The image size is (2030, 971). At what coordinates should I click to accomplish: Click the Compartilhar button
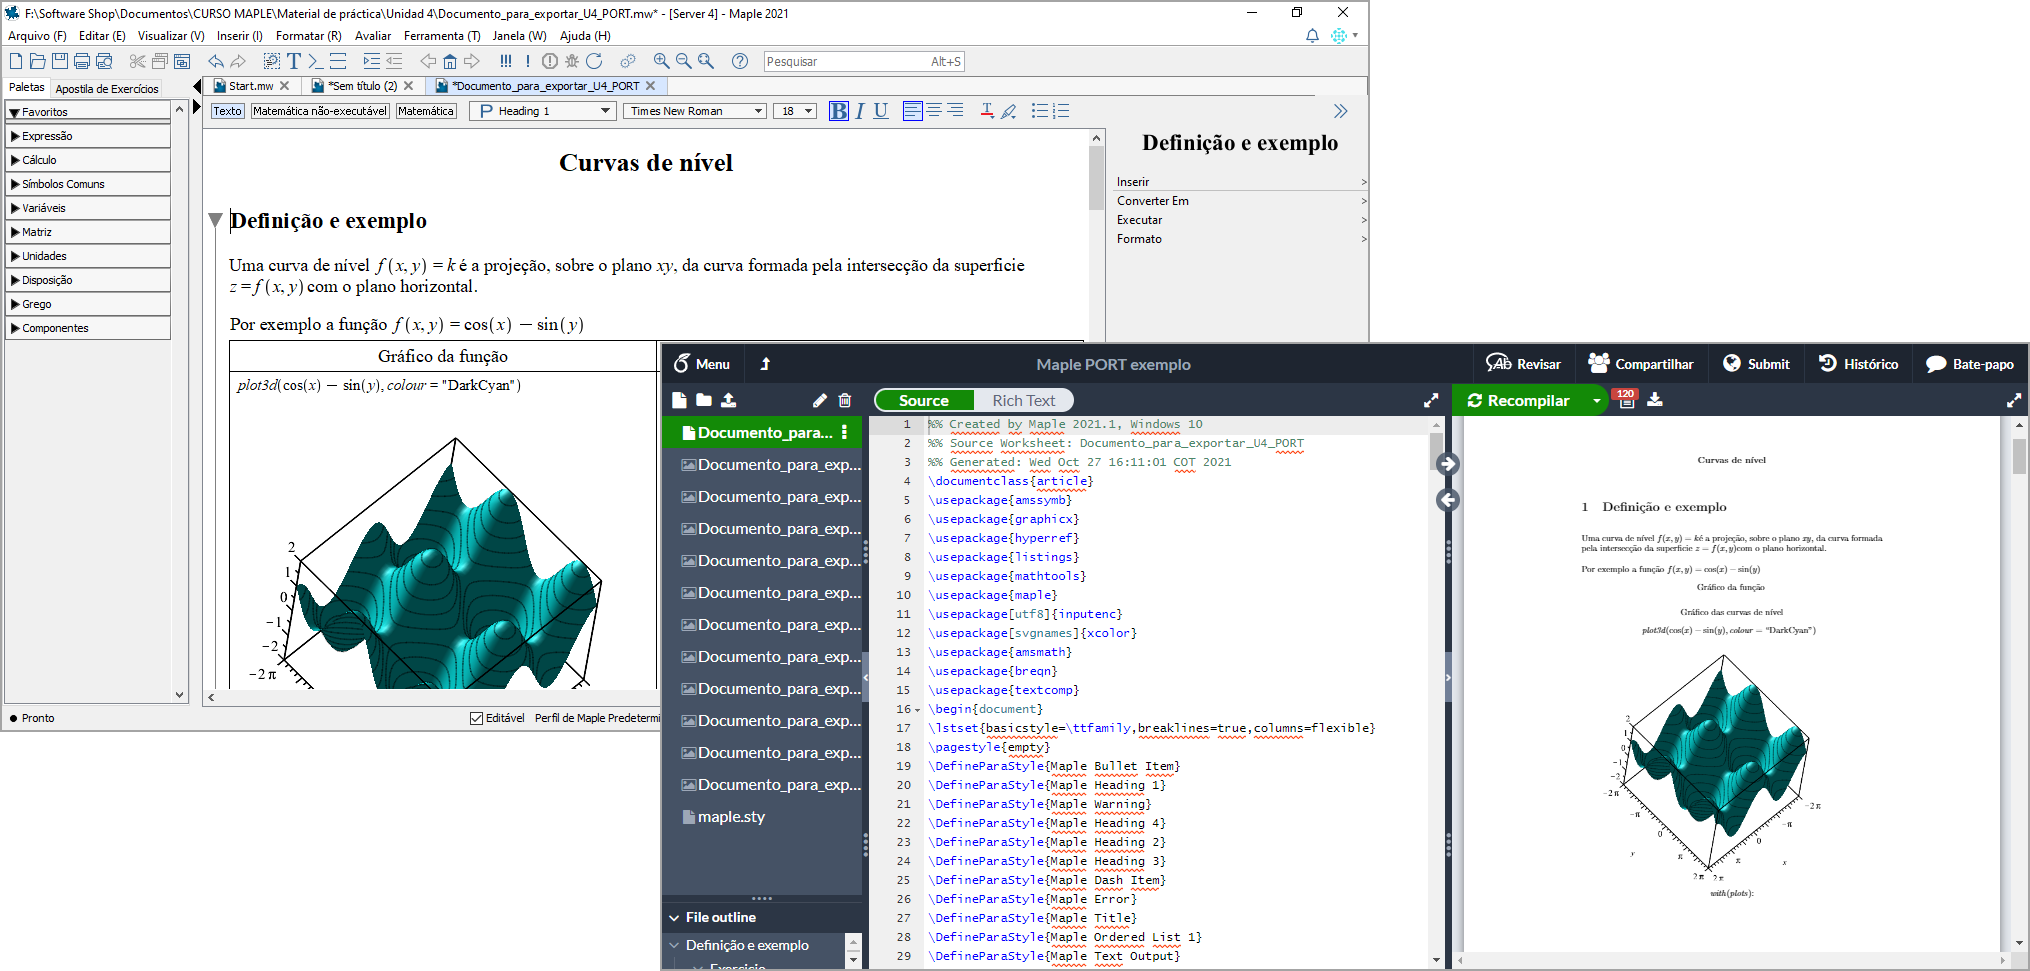[x=1641, y=364]
